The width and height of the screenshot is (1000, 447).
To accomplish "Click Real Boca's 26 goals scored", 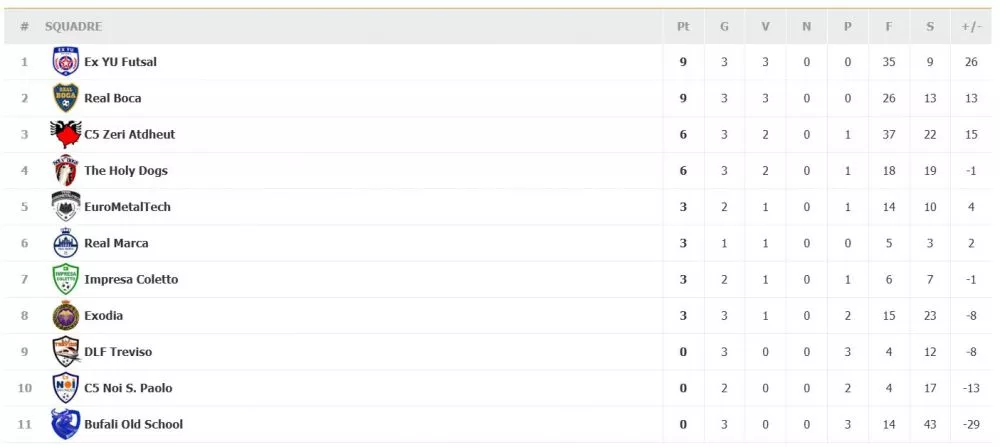I will [889, 98].
